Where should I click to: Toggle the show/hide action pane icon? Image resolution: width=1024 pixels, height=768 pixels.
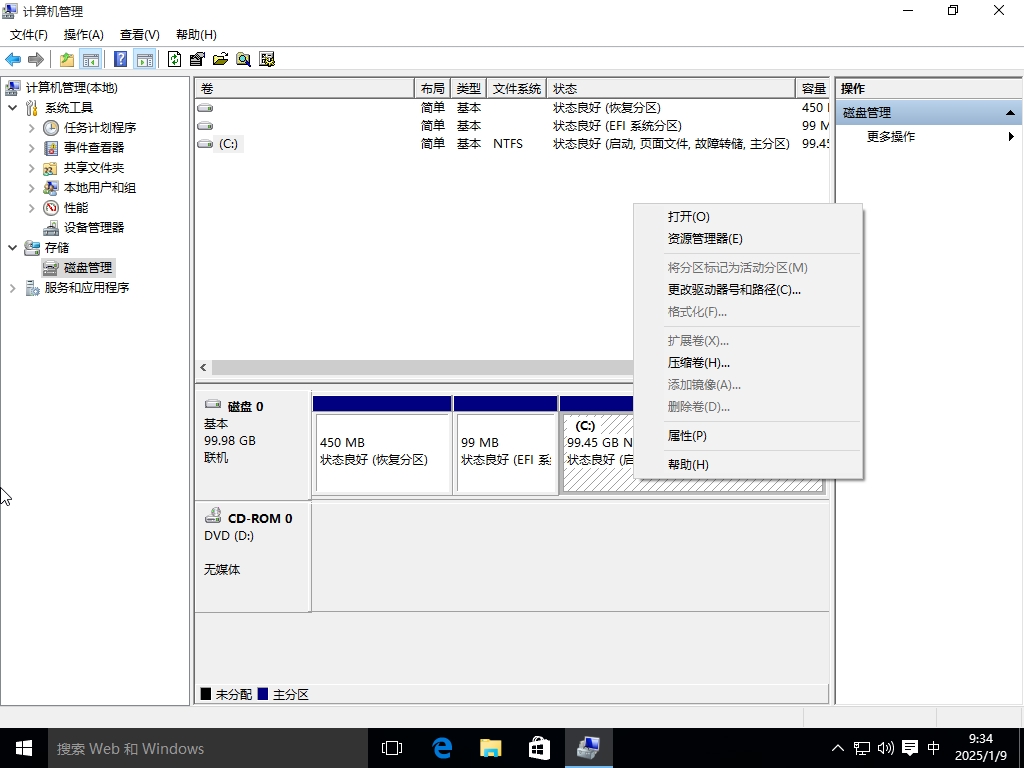tap(144, 59)
